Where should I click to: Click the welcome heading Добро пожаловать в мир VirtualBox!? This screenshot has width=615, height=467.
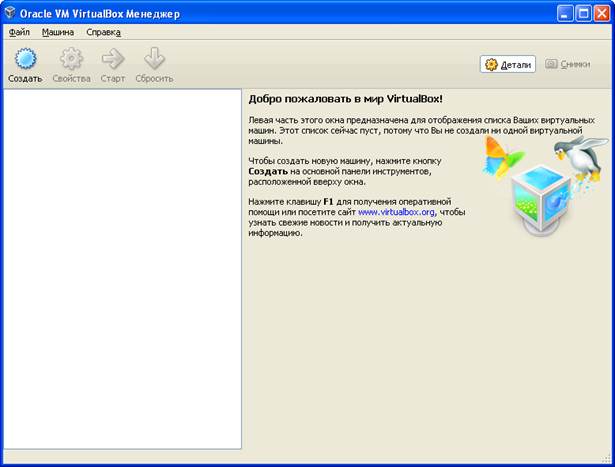[346, 99]
